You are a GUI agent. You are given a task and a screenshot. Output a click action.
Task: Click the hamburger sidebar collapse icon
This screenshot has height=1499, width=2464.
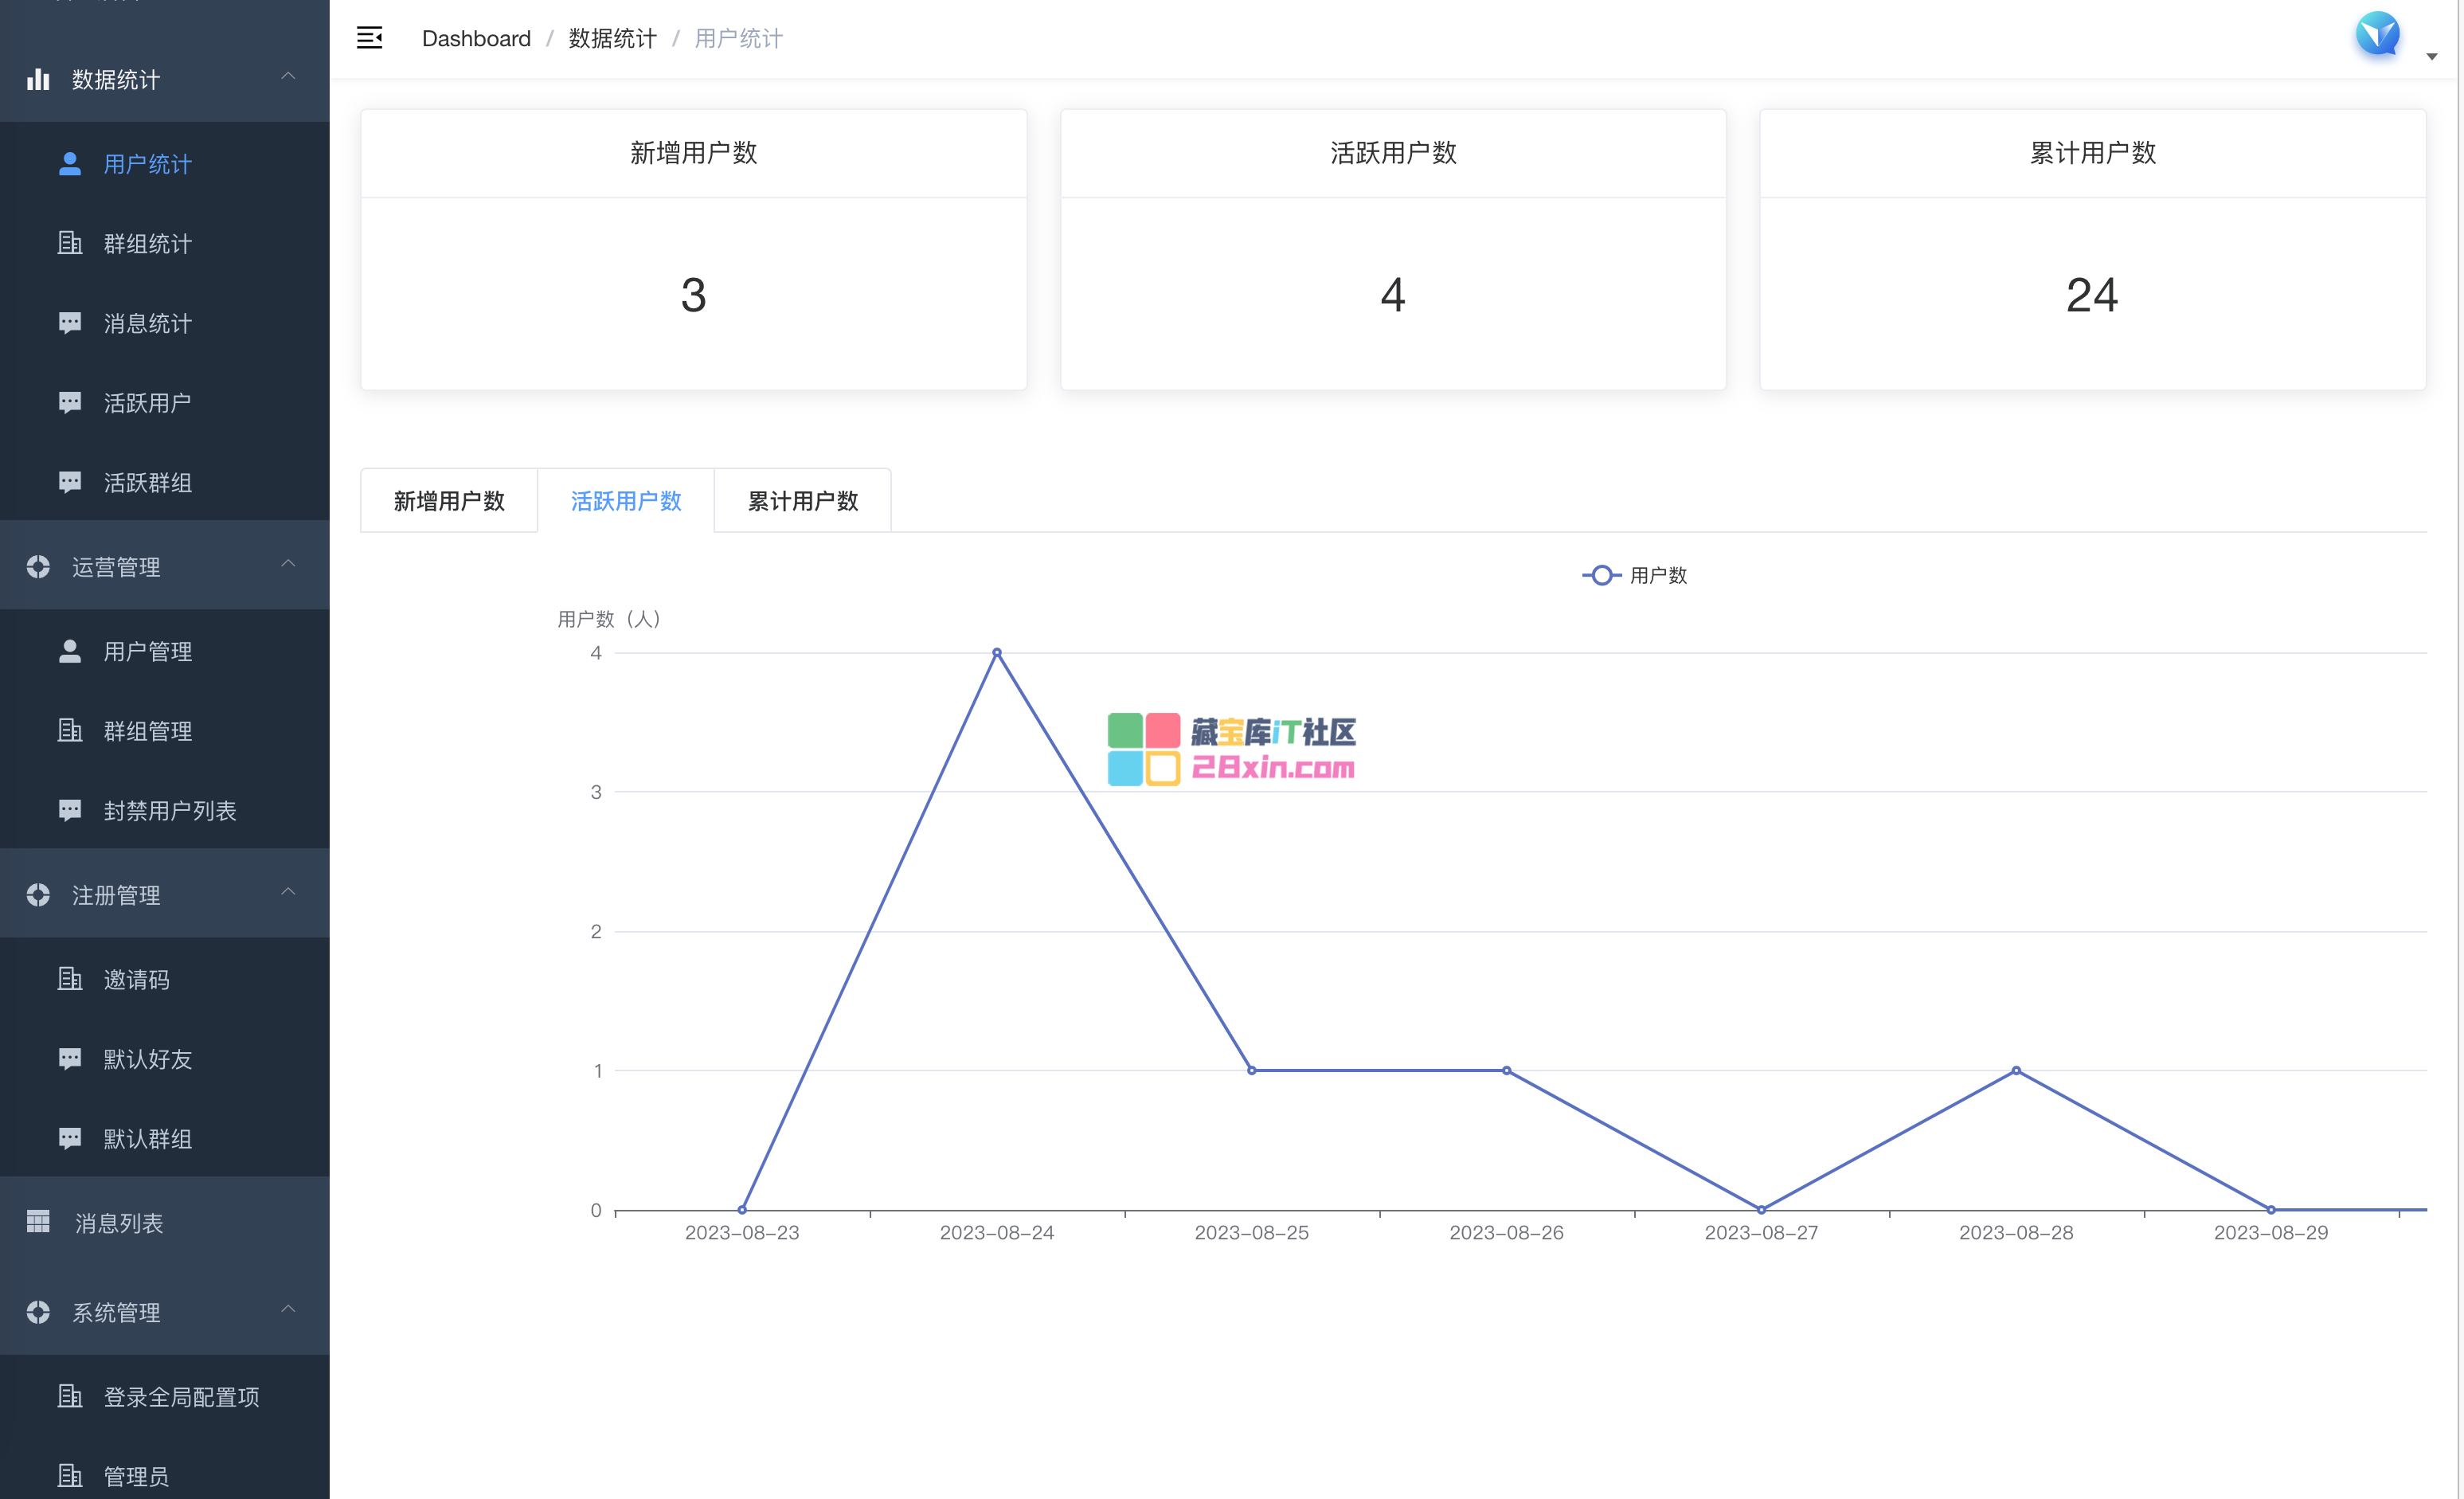[369, 38]
